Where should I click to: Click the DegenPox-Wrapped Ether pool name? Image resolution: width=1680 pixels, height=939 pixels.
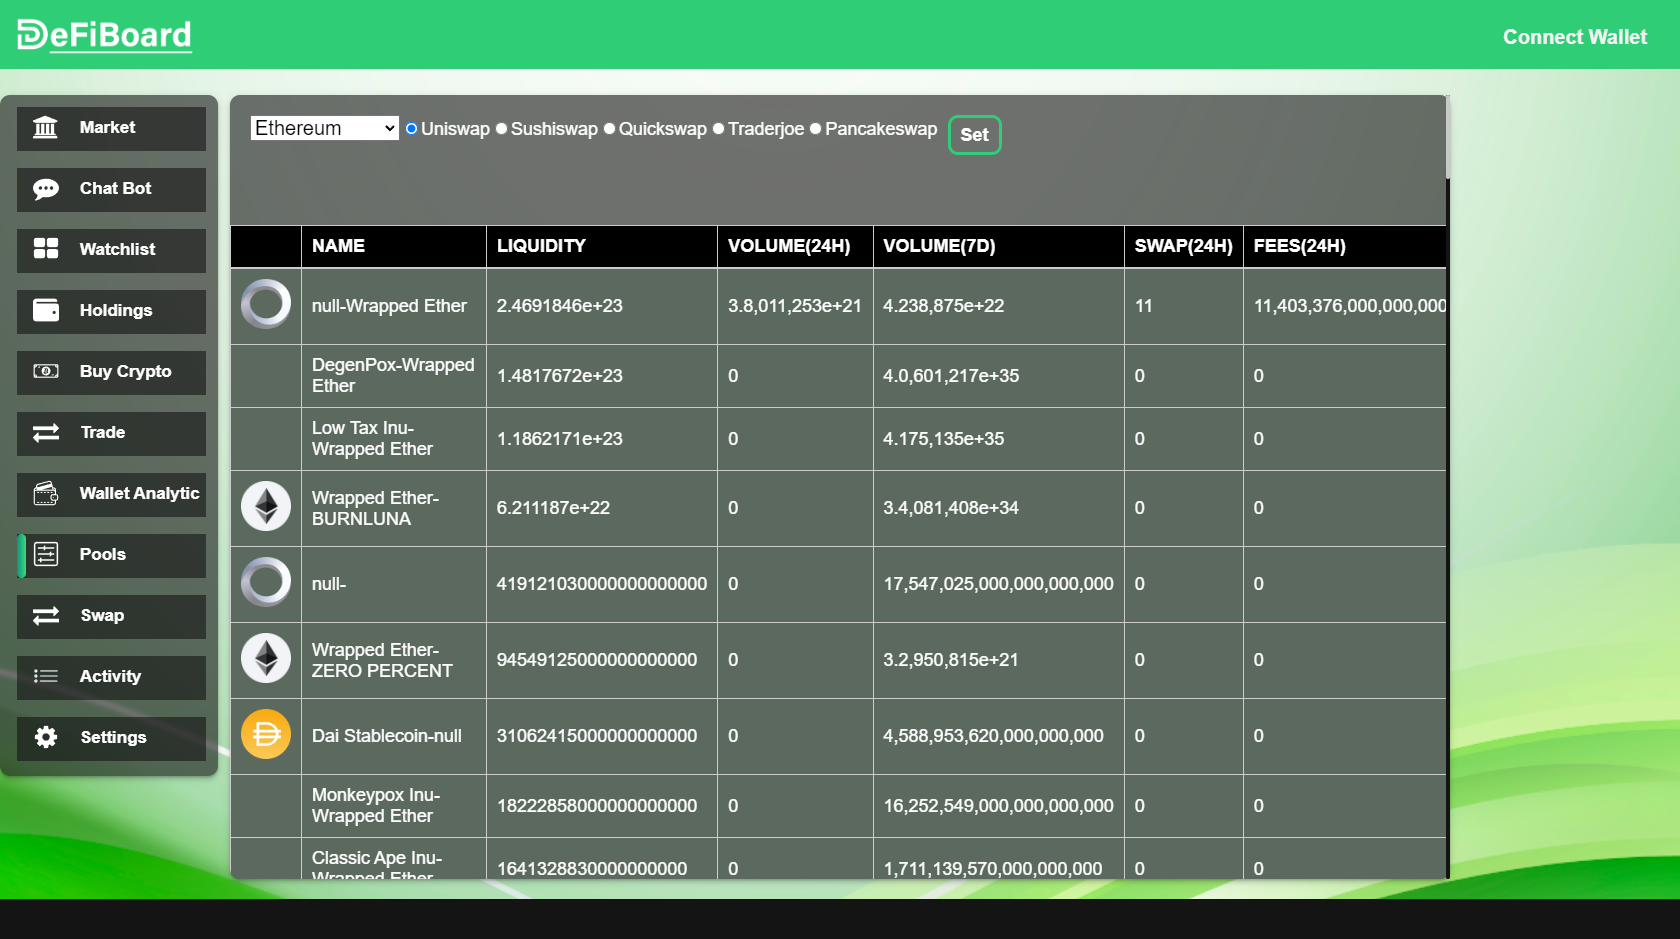pos(393,375)
